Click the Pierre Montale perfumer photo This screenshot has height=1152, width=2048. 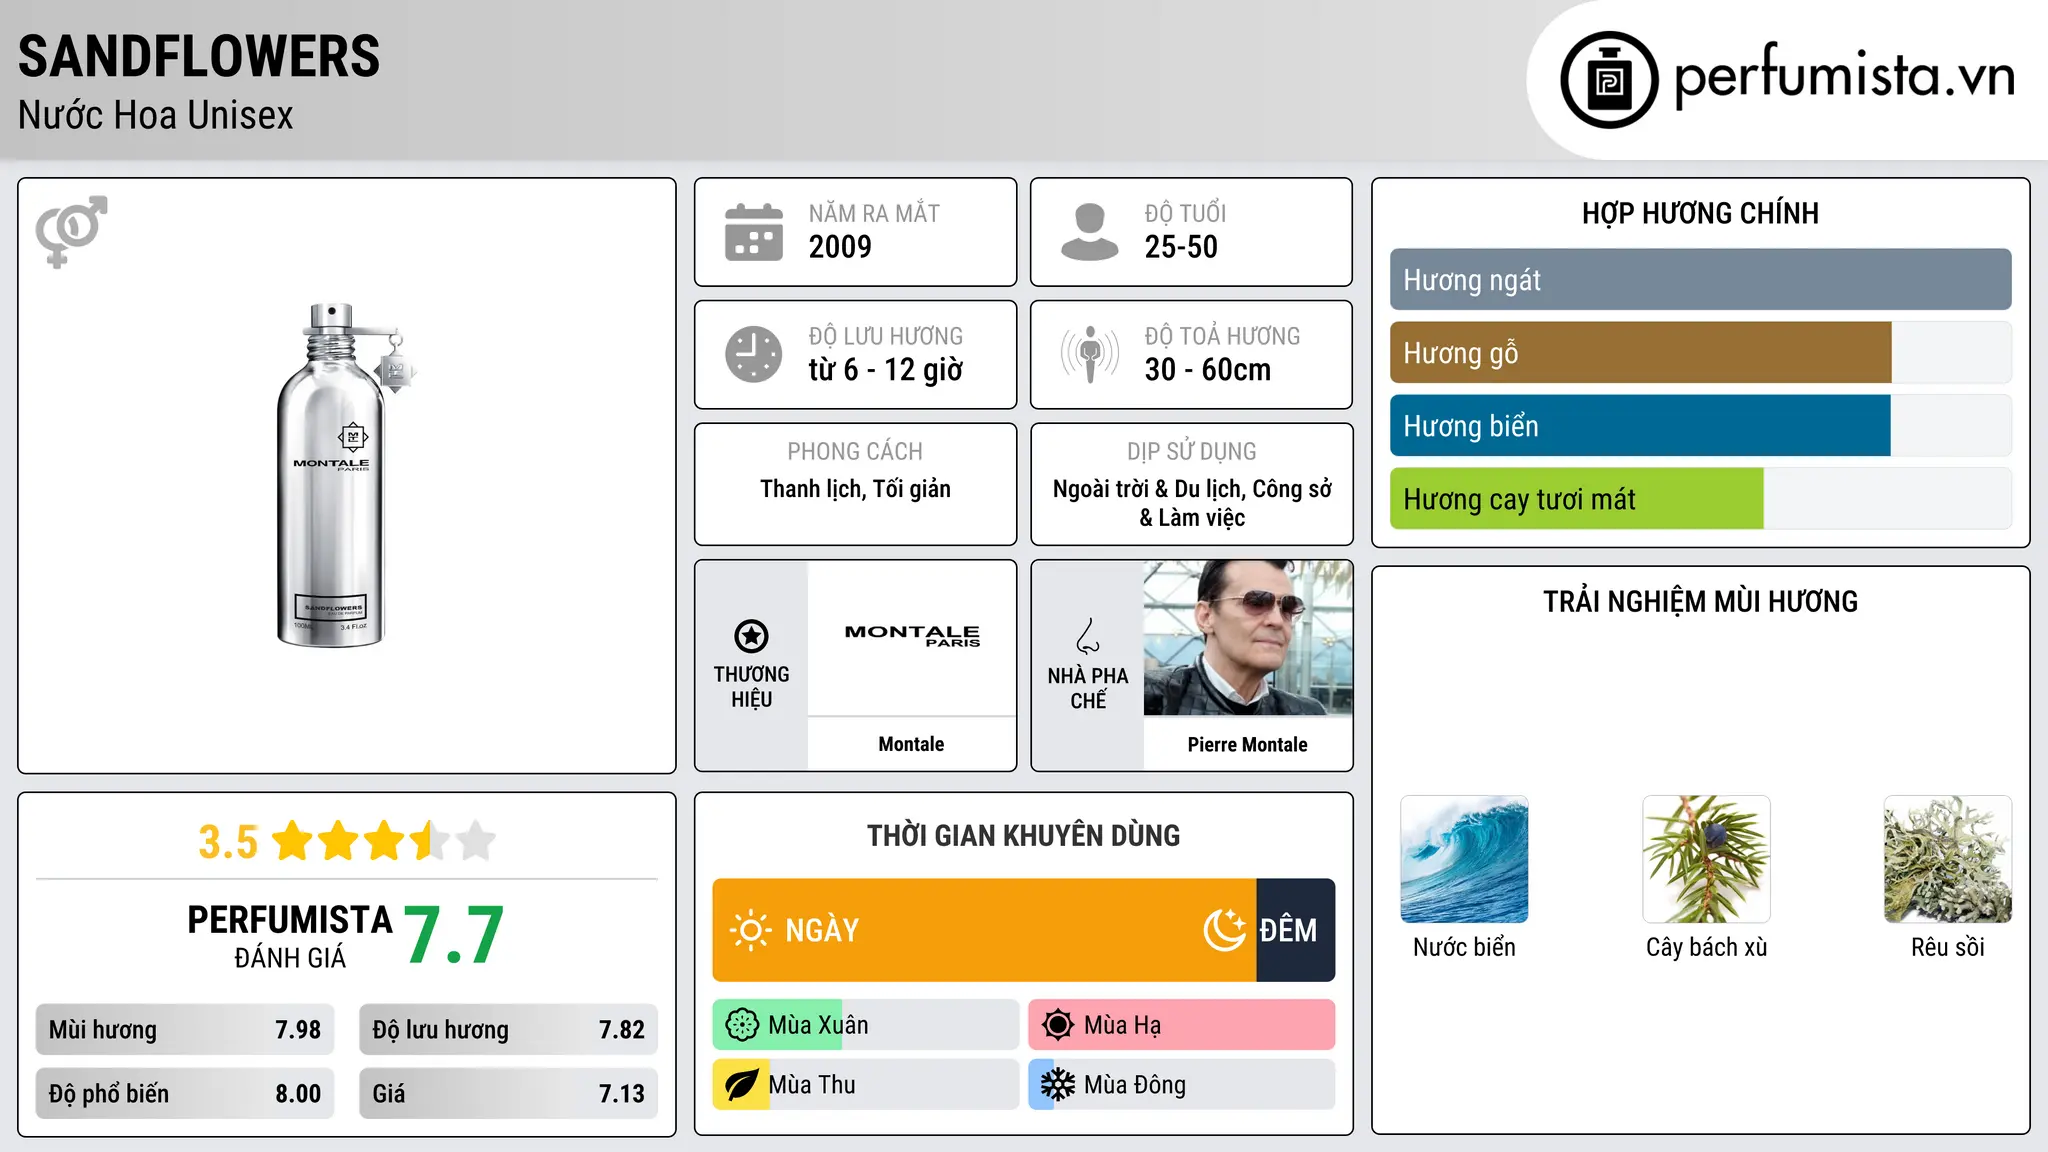[1248, 638]
